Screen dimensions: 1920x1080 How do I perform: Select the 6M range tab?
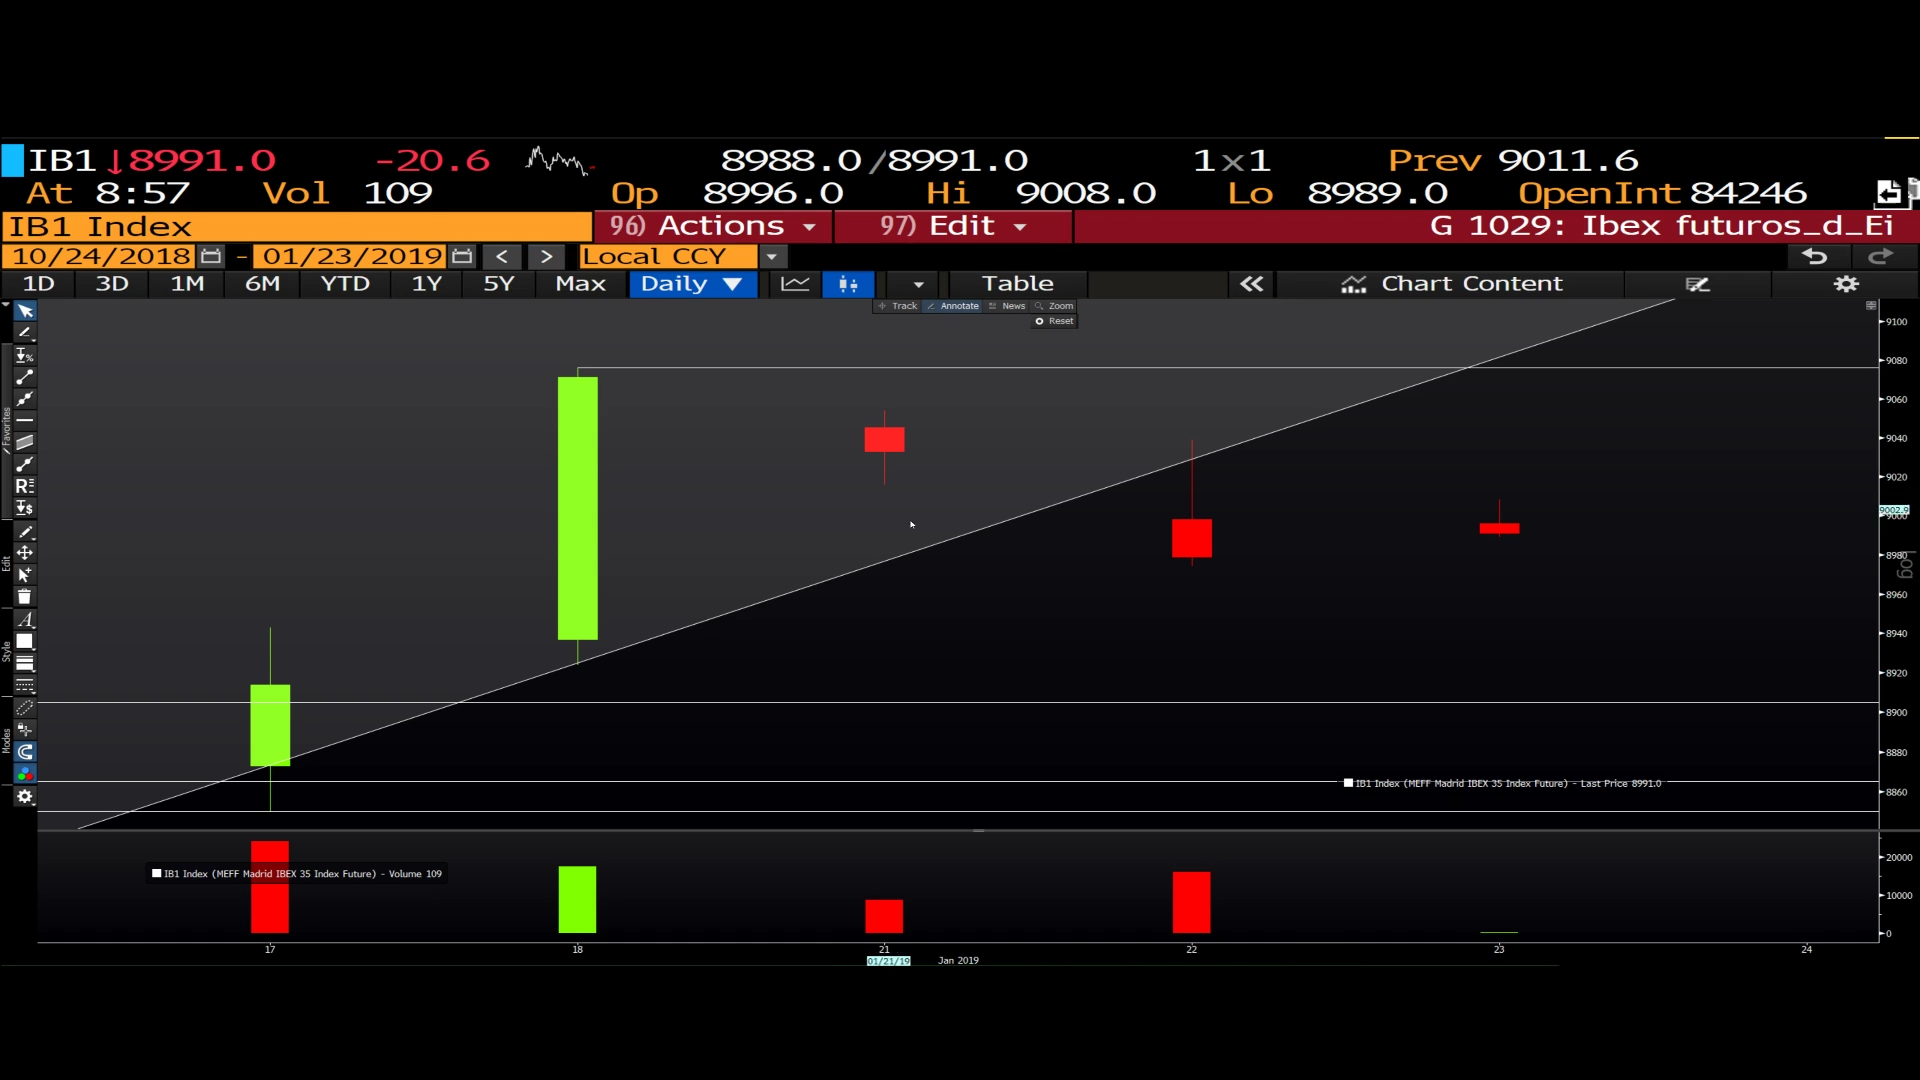click(x=262, y=284)
